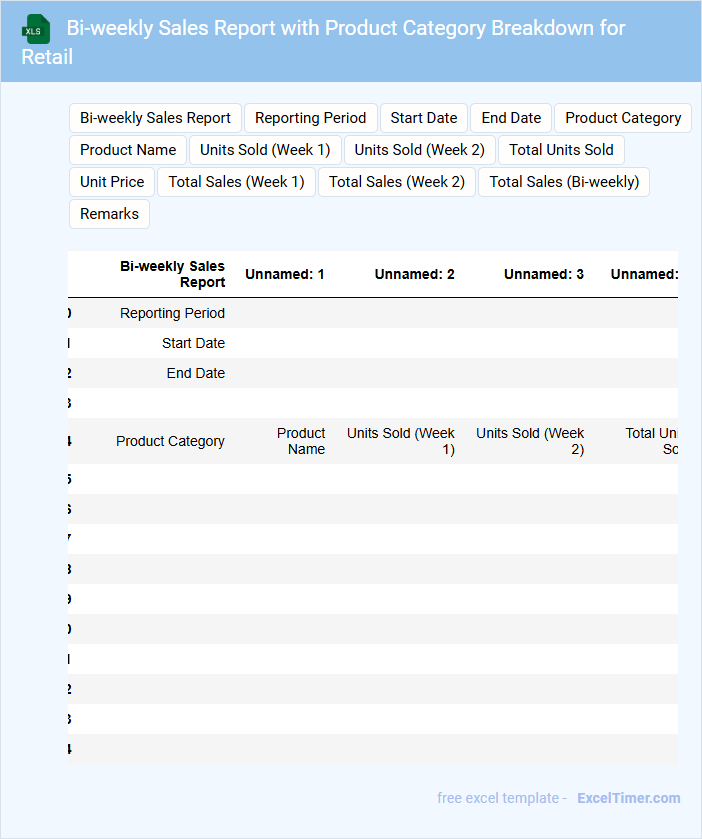Click the Reporting Period tag

(310, 118)
